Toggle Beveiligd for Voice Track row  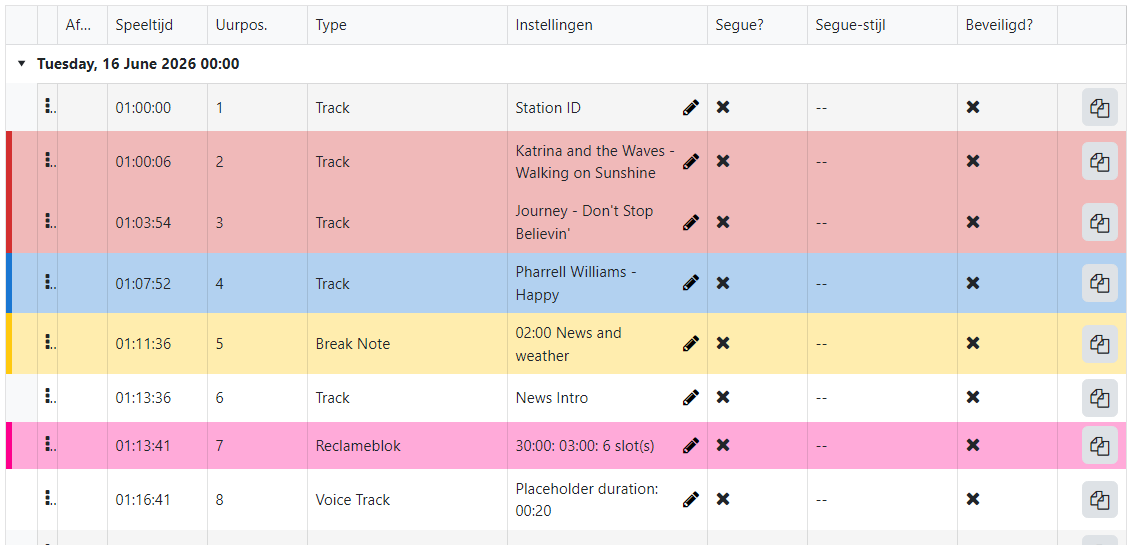coord(973,499)
